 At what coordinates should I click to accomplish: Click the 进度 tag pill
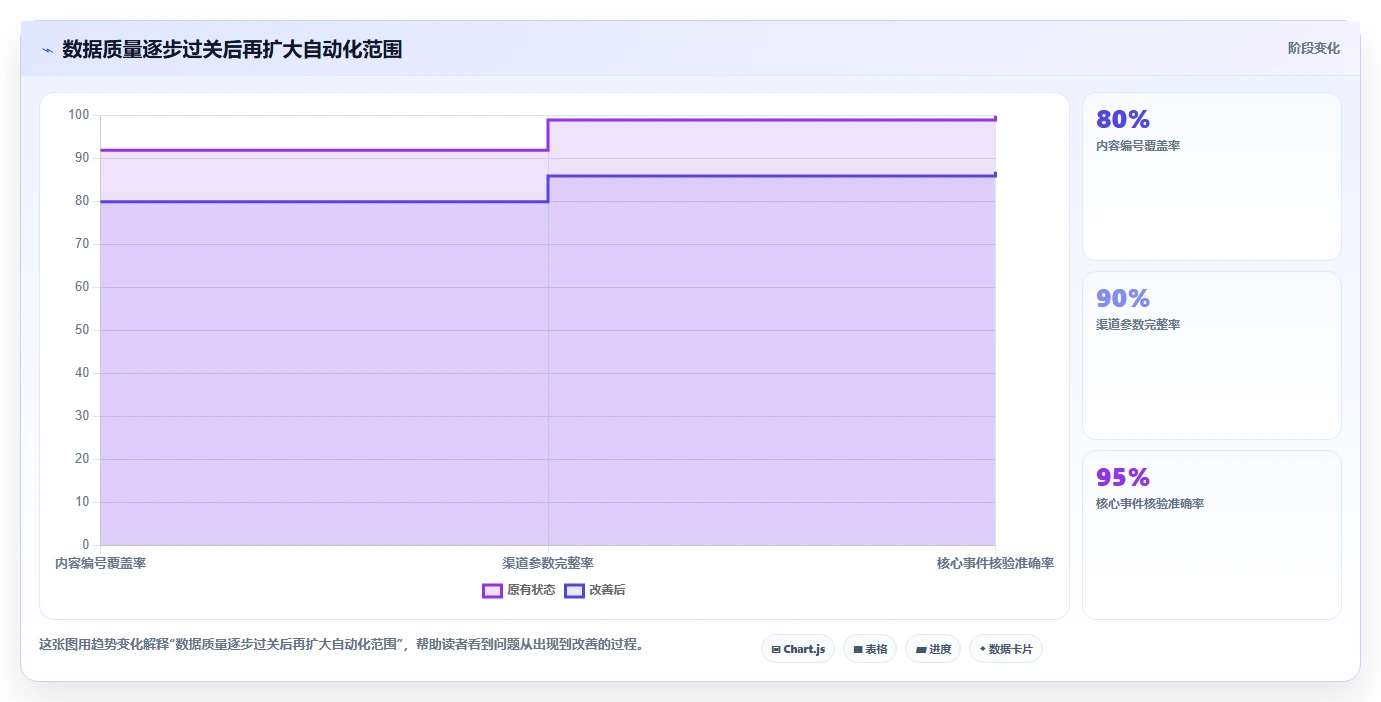pos(933,649)
